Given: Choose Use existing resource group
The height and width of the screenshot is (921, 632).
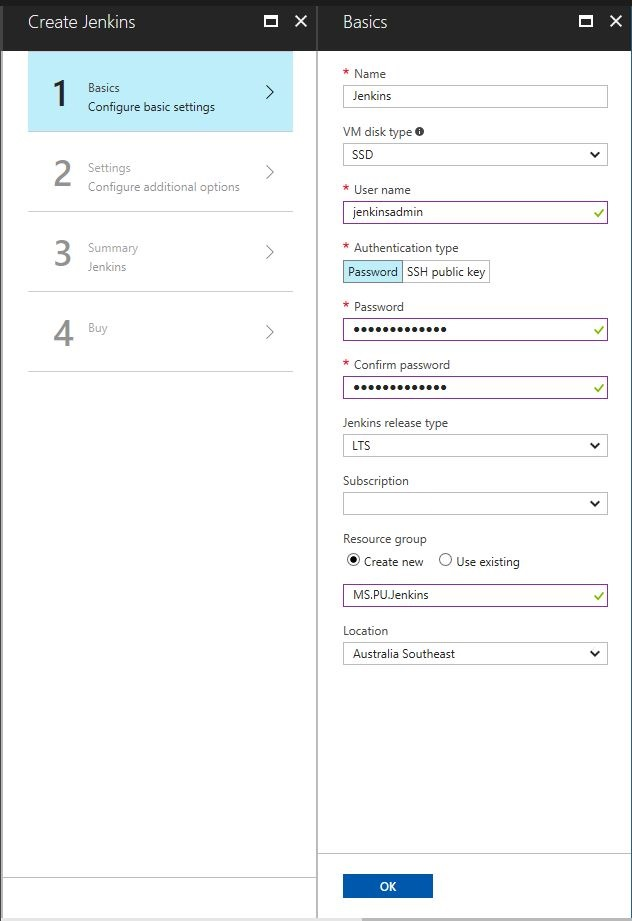Looking at the screenshot, I should point(445,561).
